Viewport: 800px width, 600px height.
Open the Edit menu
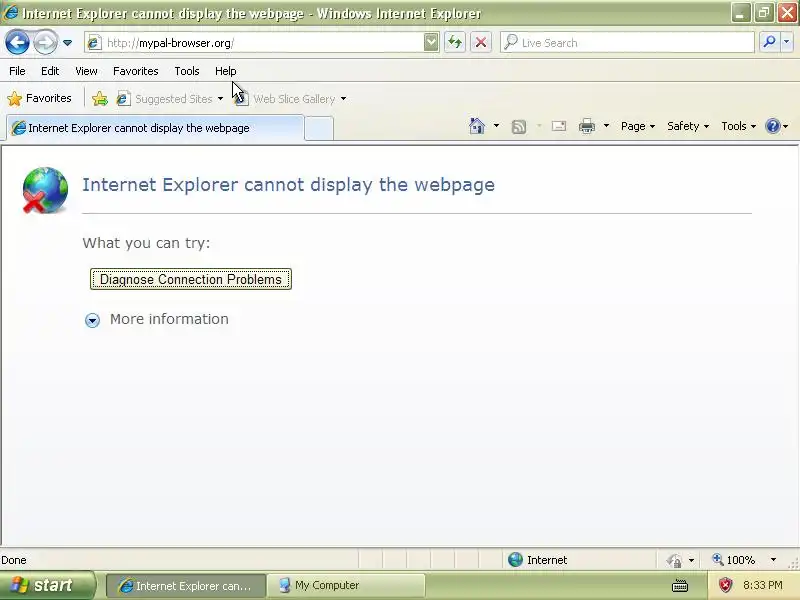(x=50, y=71)
